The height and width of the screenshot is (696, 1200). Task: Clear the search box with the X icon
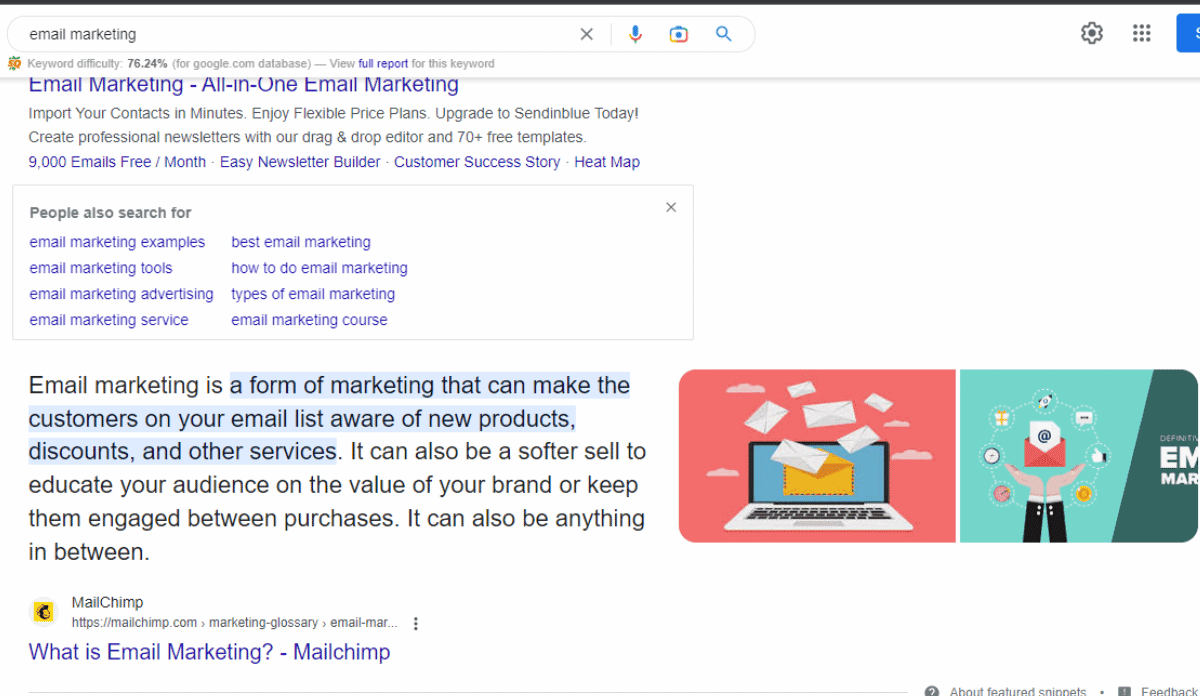point(587,34)
